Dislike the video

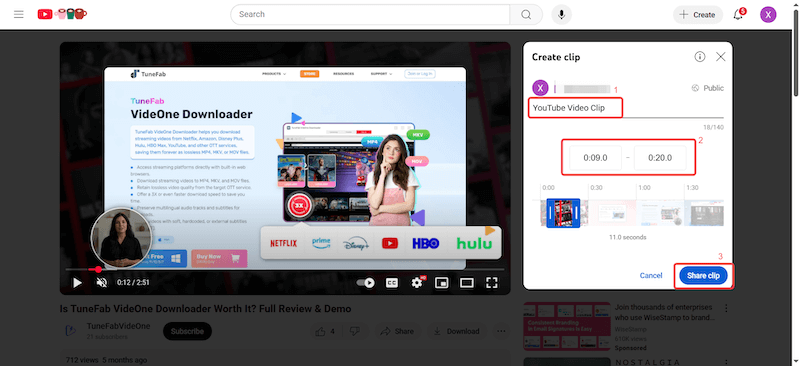click(x=356, y=331)
